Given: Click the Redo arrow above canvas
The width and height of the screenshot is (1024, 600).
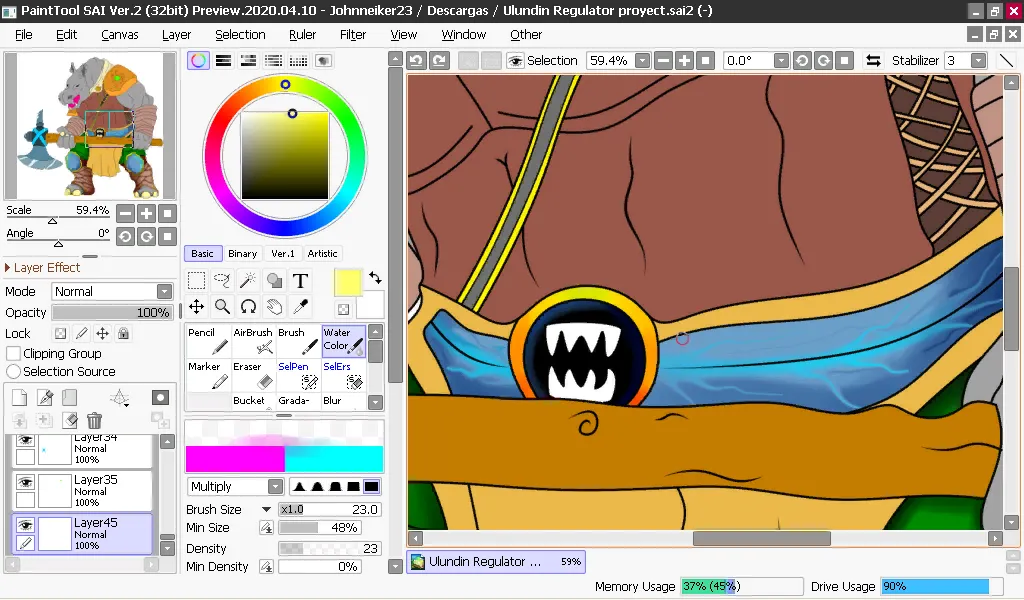Looking at the screenshot, I should (439, 61).
